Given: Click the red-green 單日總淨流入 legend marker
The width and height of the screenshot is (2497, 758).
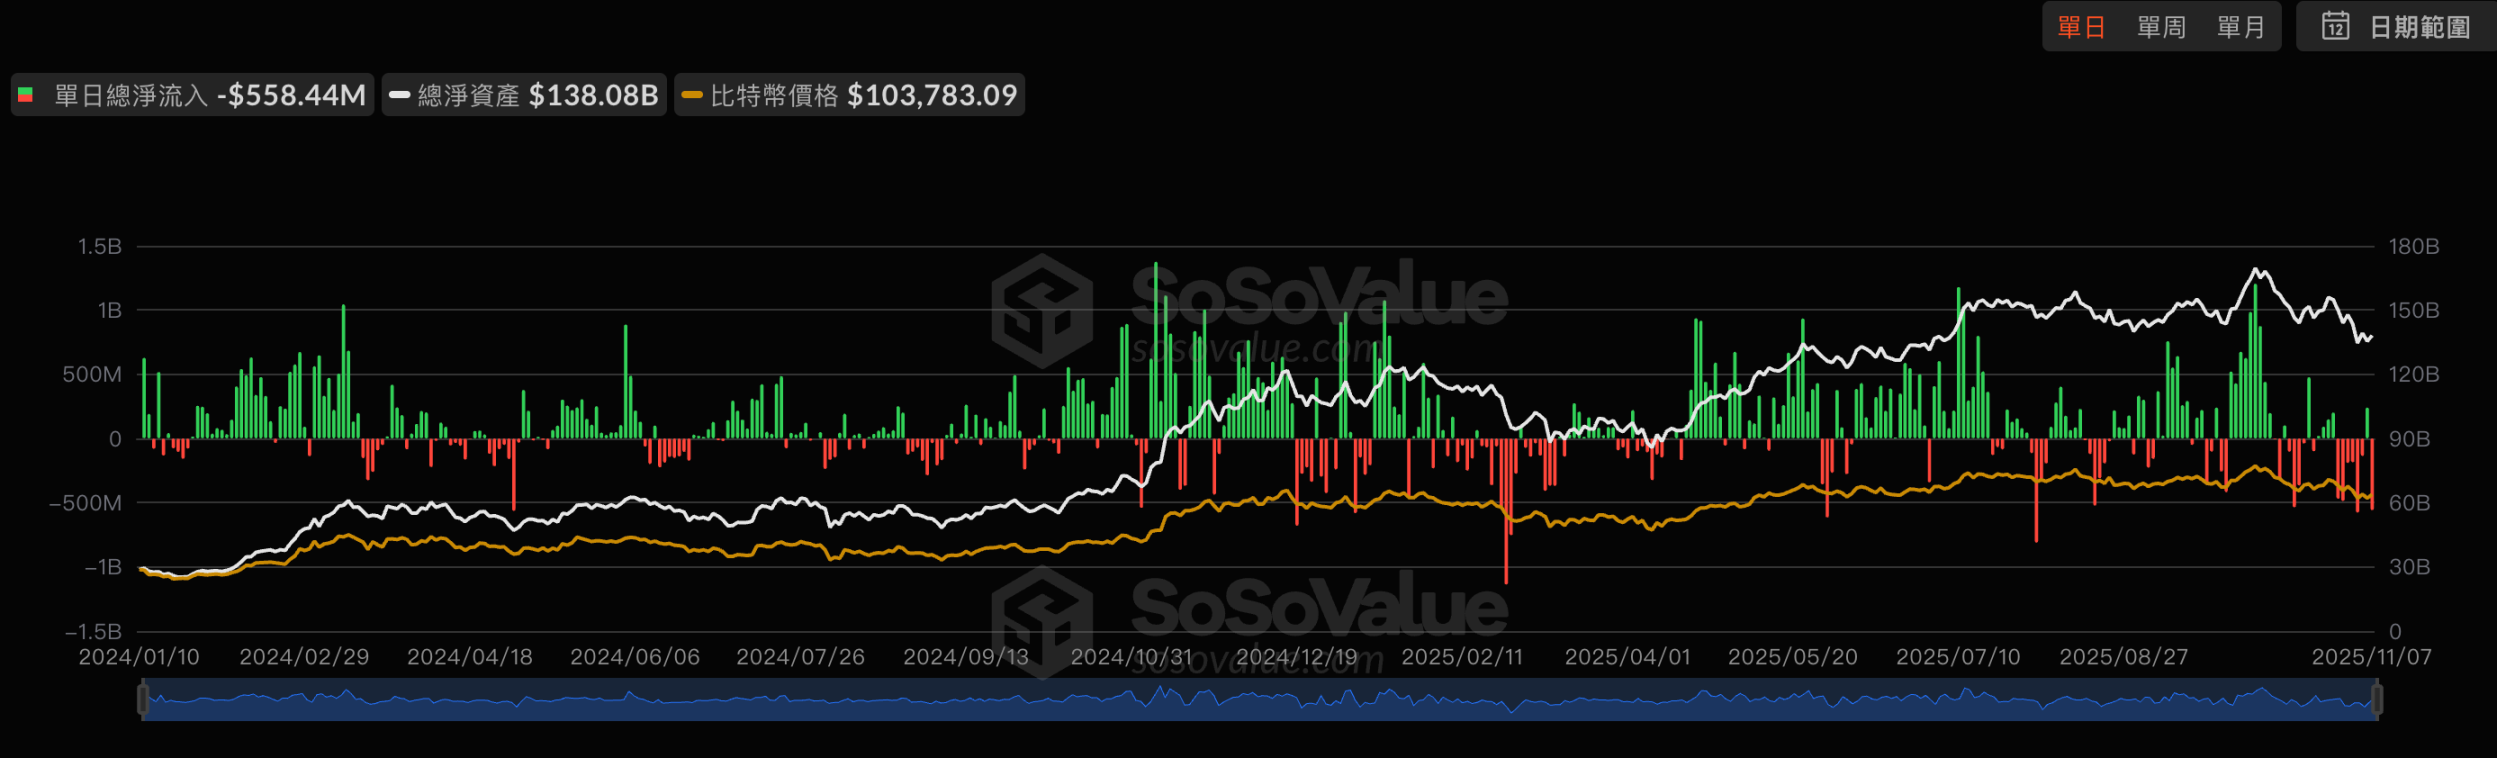Looking at the screenshot, I should point(26,95).
